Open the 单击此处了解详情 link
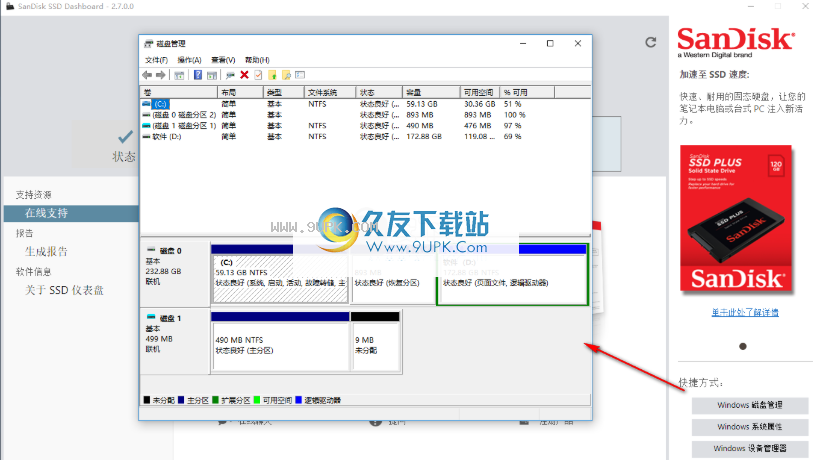 click(x=745, y=312)
